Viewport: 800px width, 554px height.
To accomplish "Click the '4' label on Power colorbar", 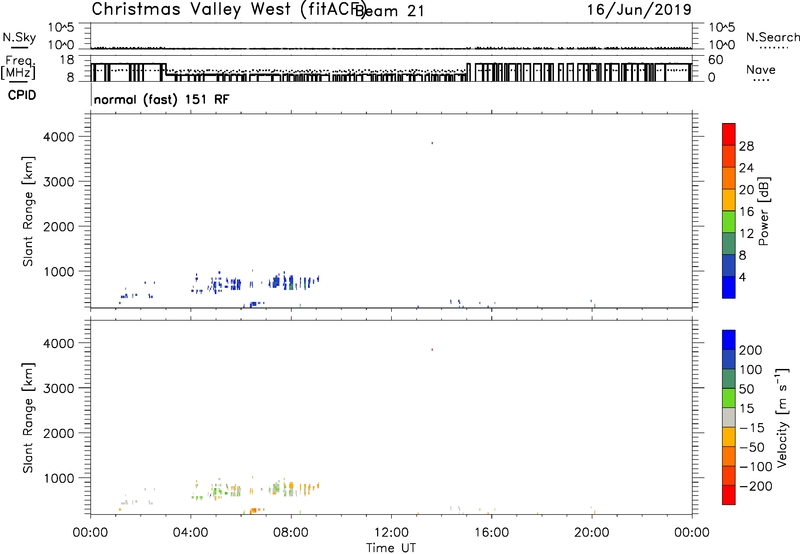I will point(742,277).
